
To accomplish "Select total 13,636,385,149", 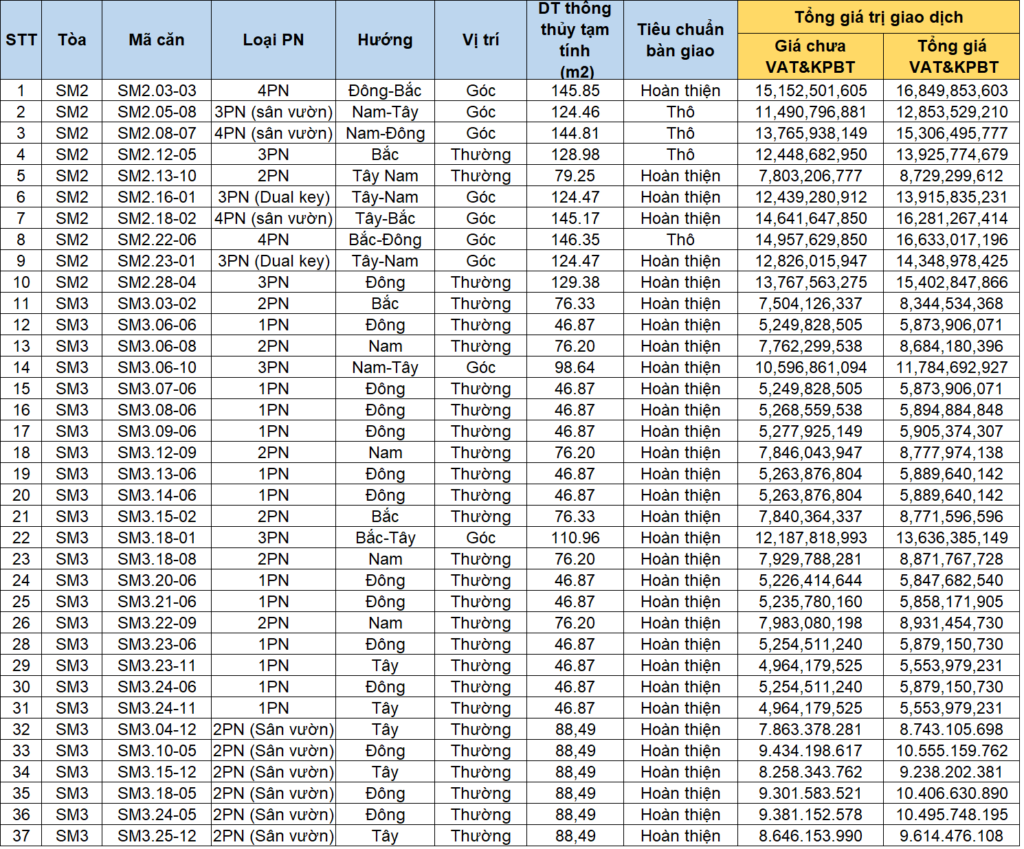I will pyautogui.click(x=952, y=538).
